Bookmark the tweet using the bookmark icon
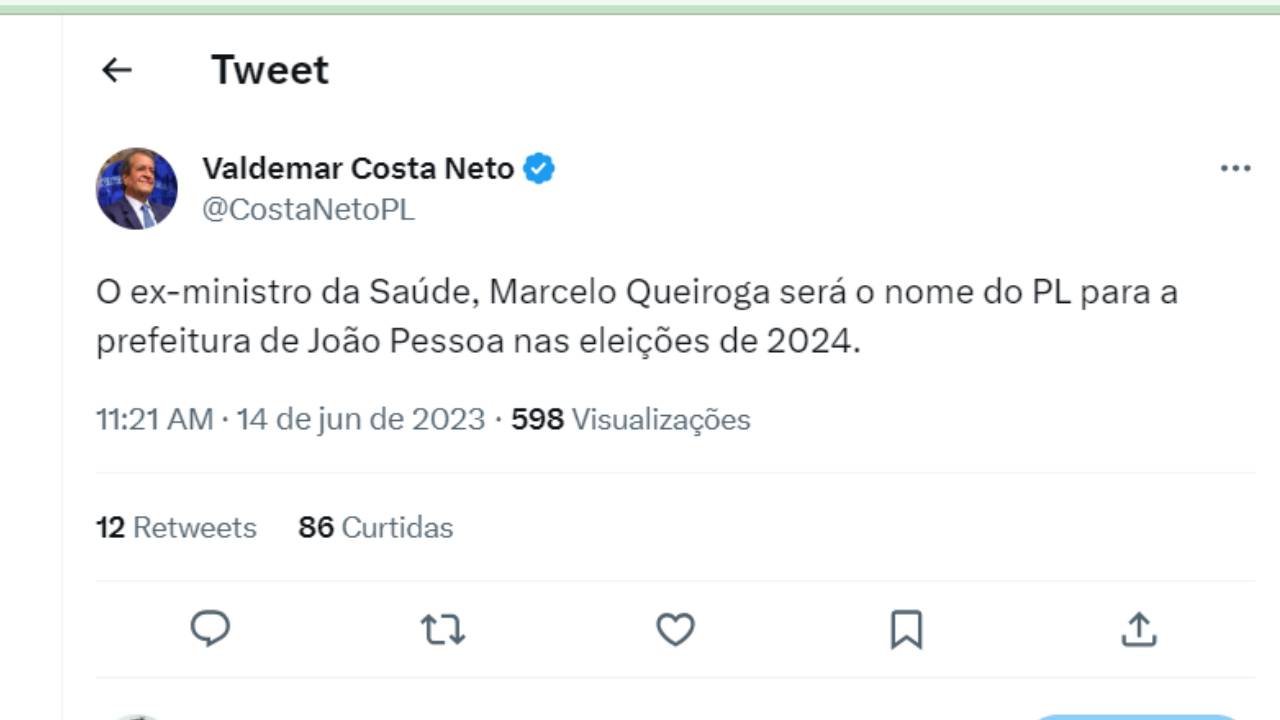1280x720 pixels. (907, 630)
